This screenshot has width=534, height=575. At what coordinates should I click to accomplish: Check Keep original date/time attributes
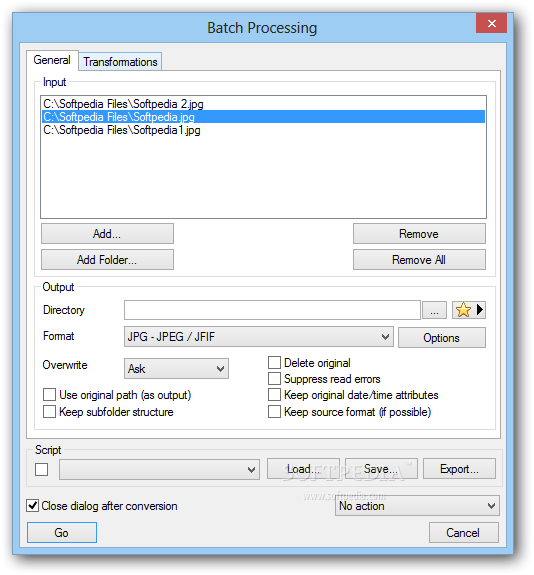click(274, 395)
